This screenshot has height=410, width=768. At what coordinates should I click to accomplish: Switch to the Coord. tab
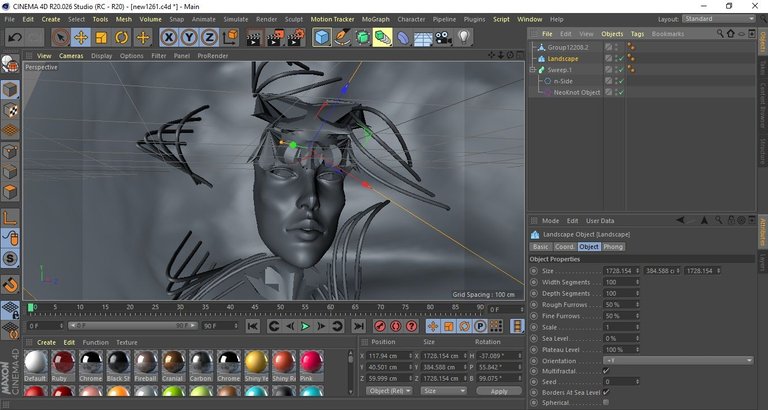point(564,247)
